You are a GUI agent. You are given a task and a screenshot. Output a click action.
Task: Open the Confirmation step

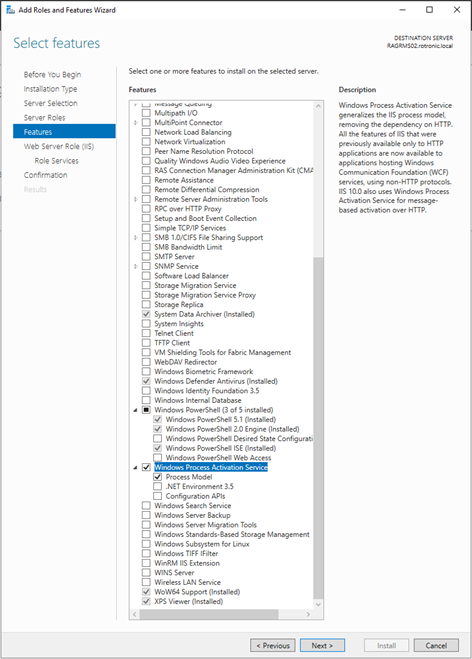coord(45,175)
